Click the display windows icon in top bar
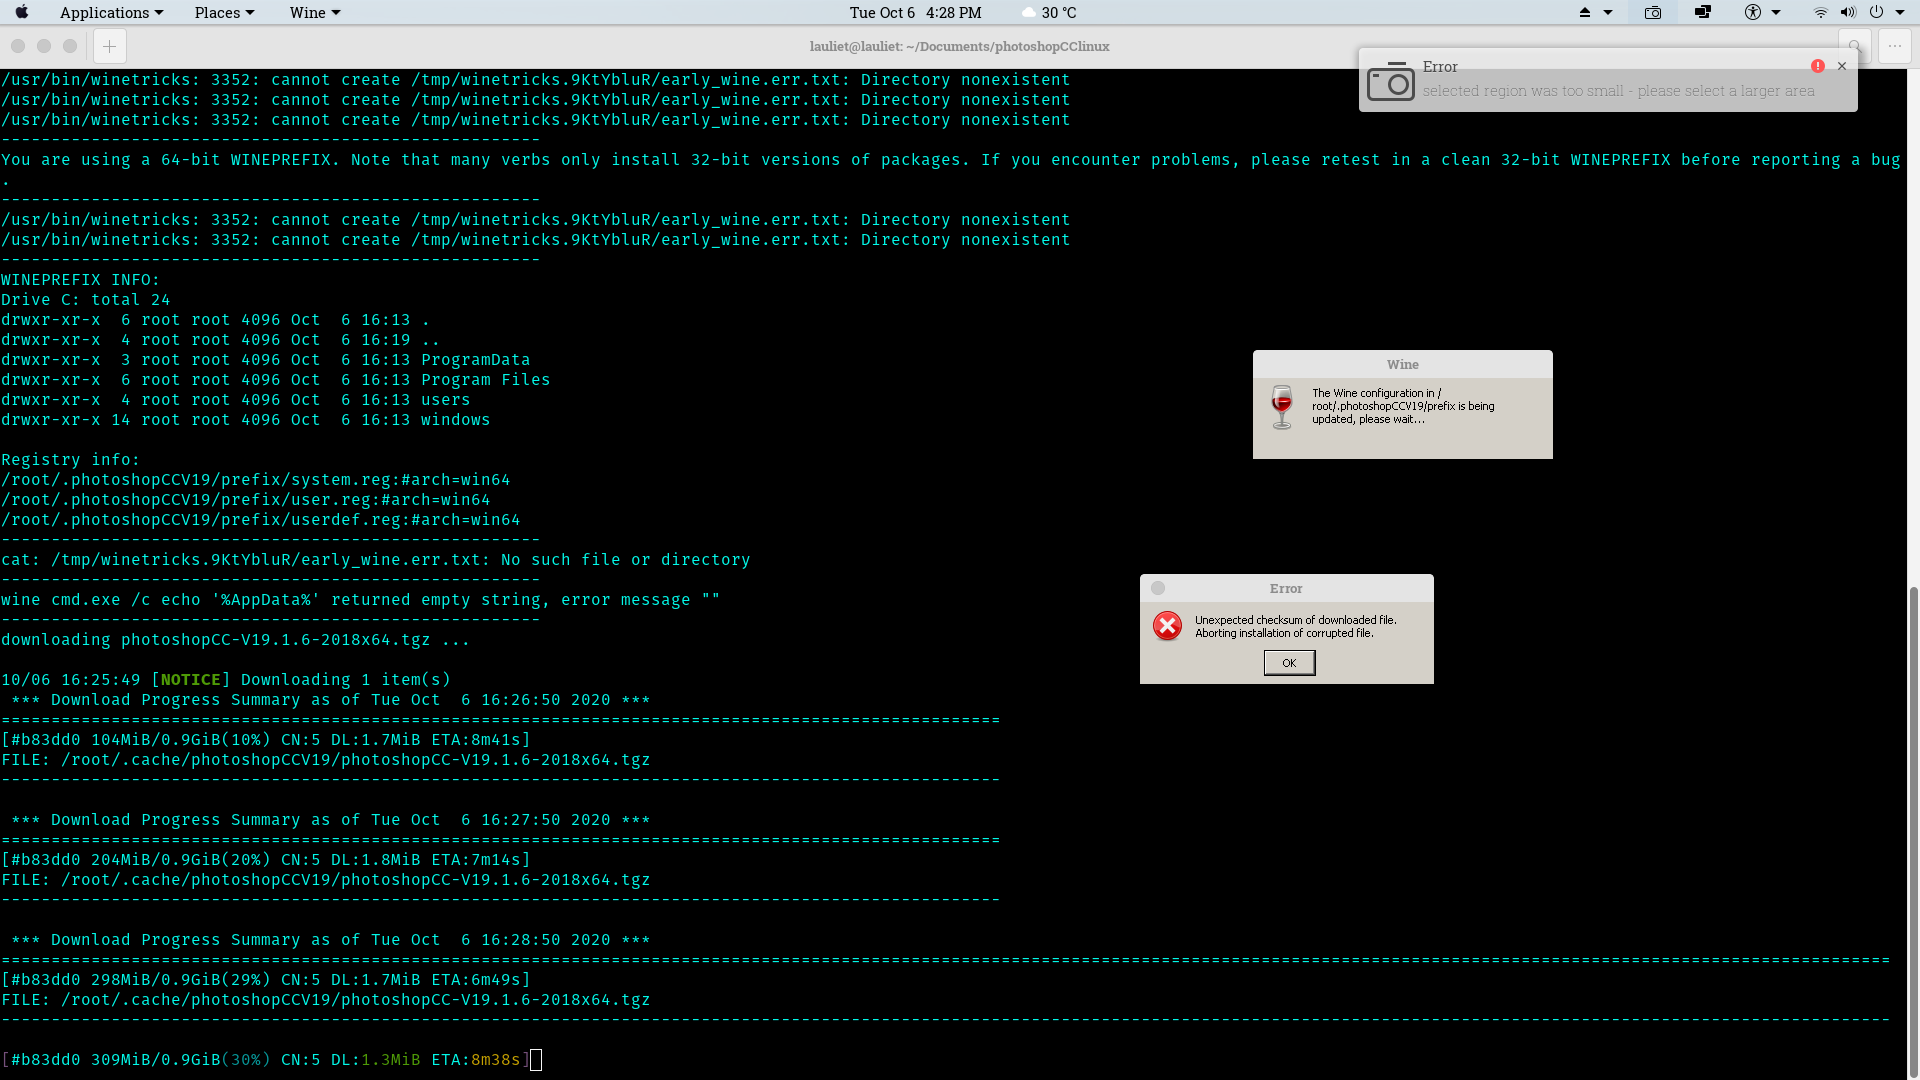Screen dimensions: 1920x1080 tap(1703, 12)
